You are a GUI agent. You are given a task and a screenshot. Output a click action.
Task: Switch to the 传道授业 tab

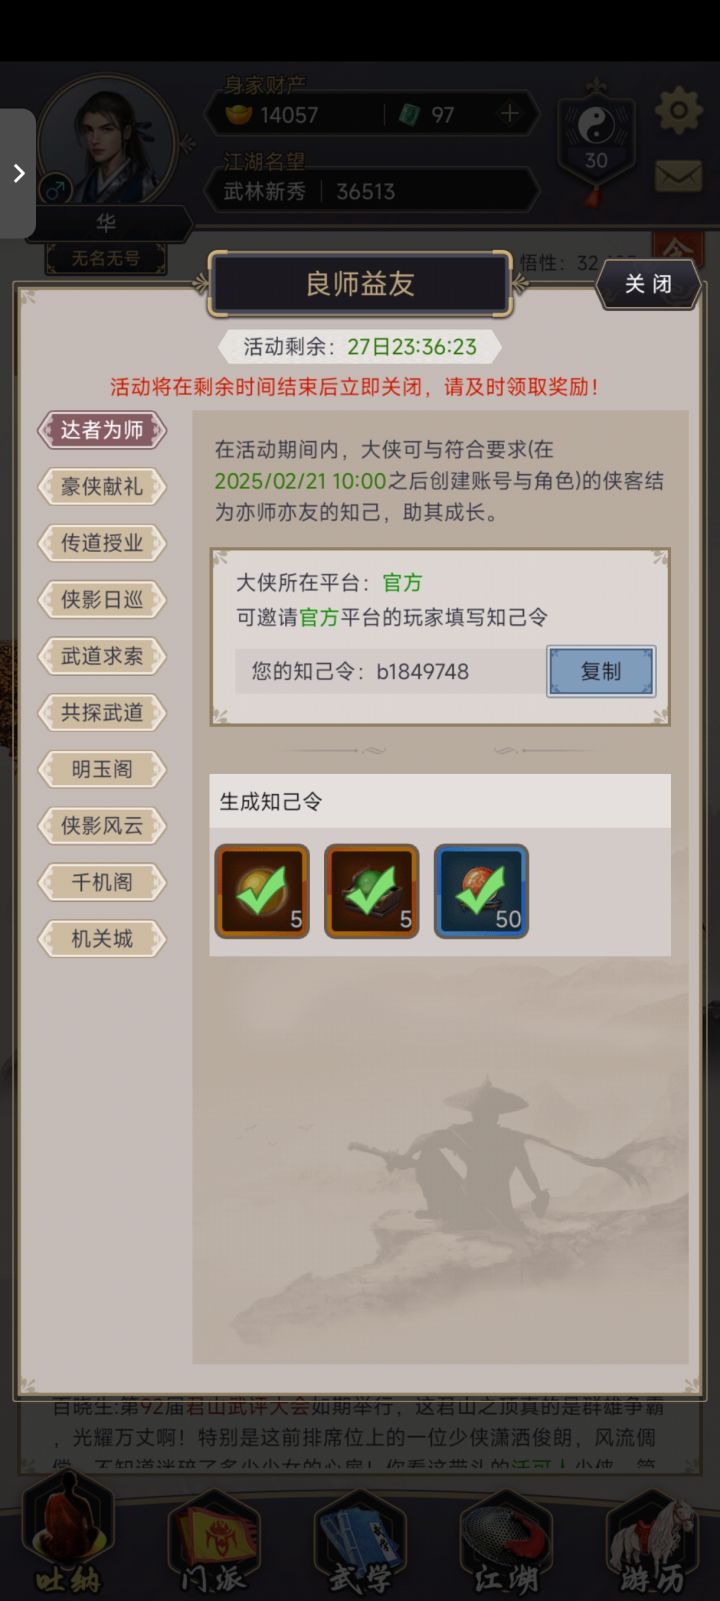[x=102, y=543]
